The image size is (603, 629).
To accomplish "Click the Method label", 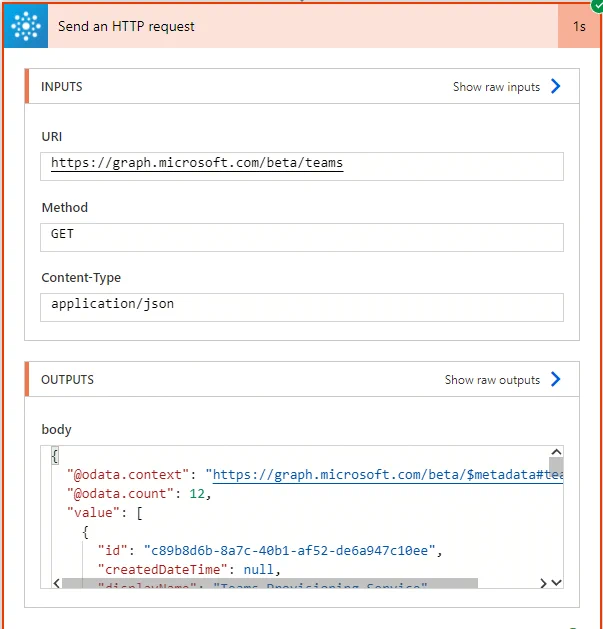I will pyautogui.click(x=65, y=207).
